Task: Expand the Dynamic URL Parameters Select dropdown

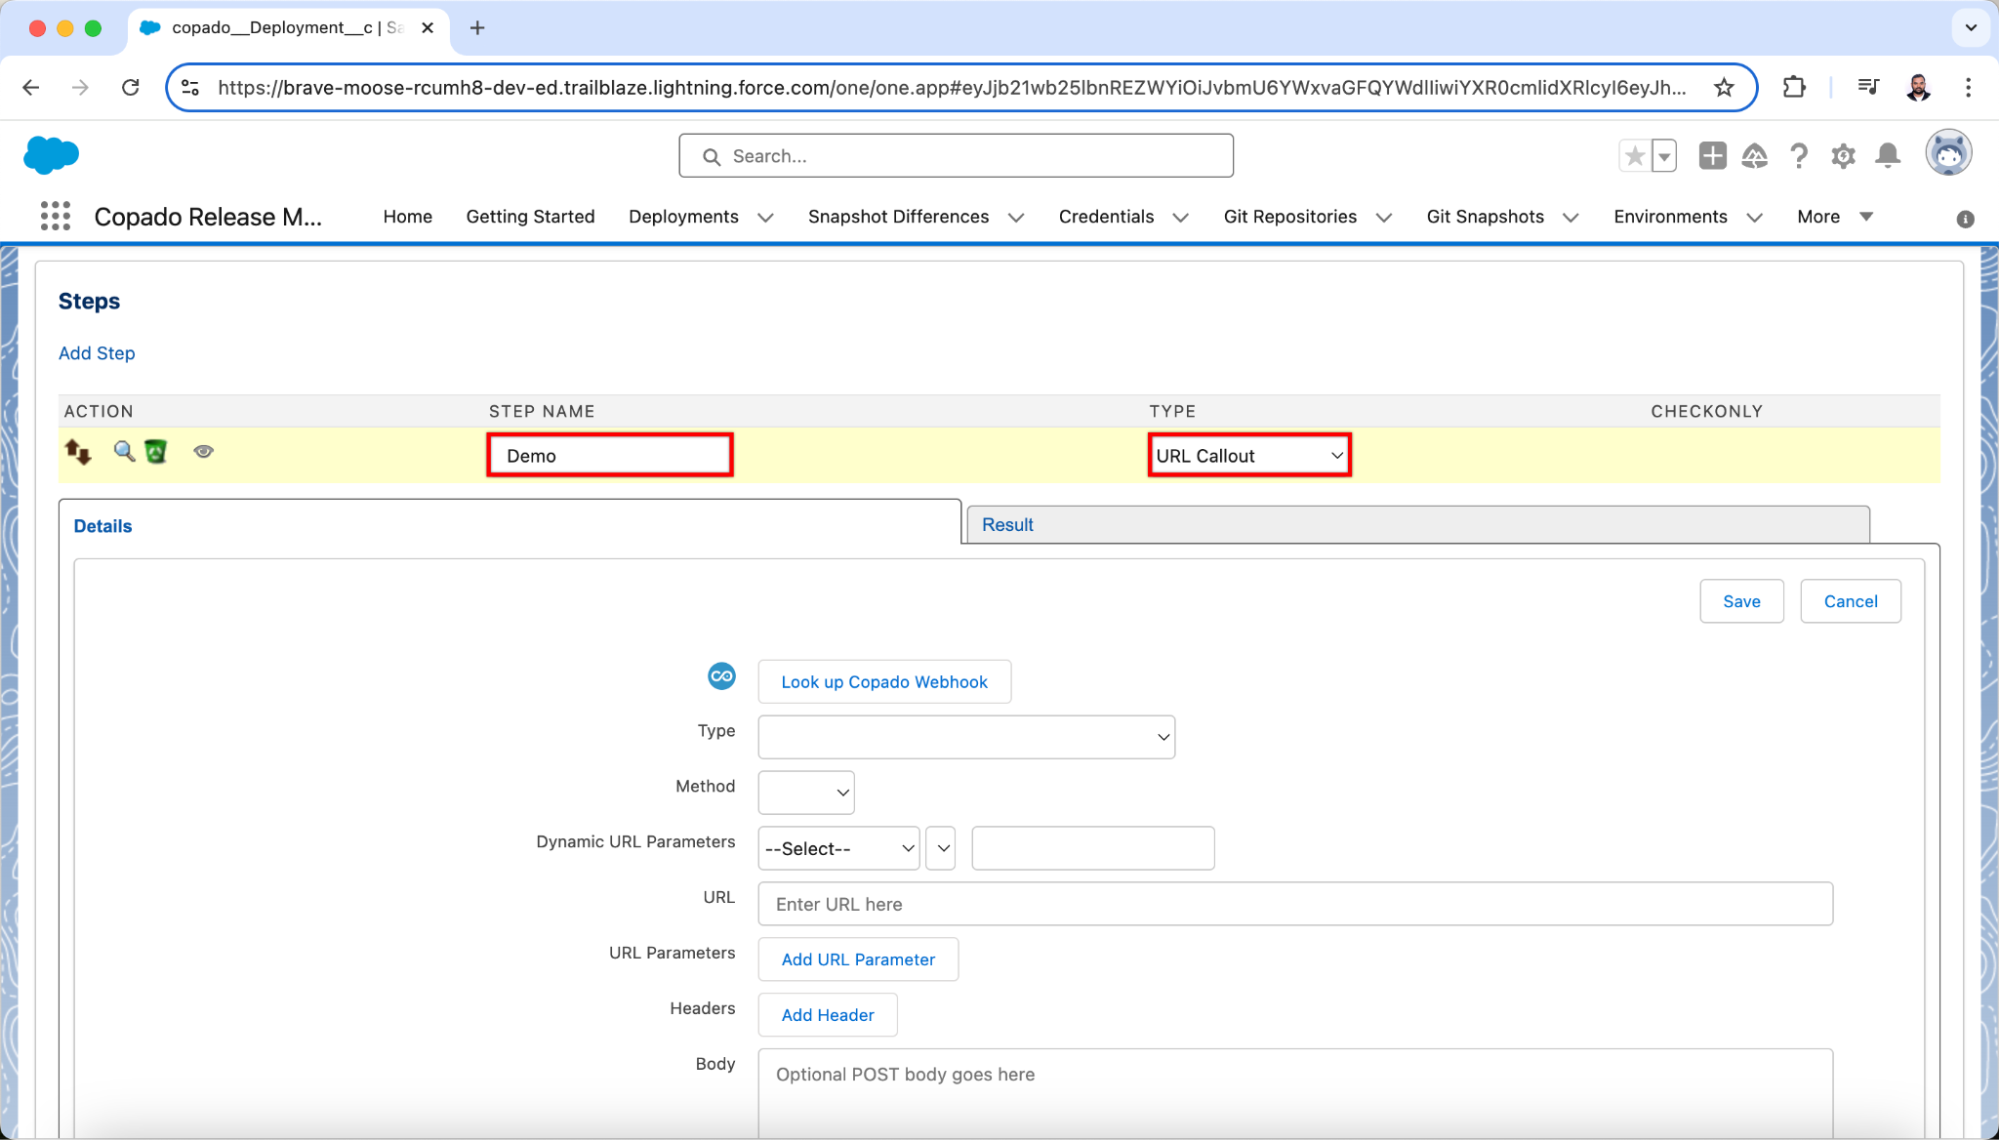Action: click(x=838, y=848)
